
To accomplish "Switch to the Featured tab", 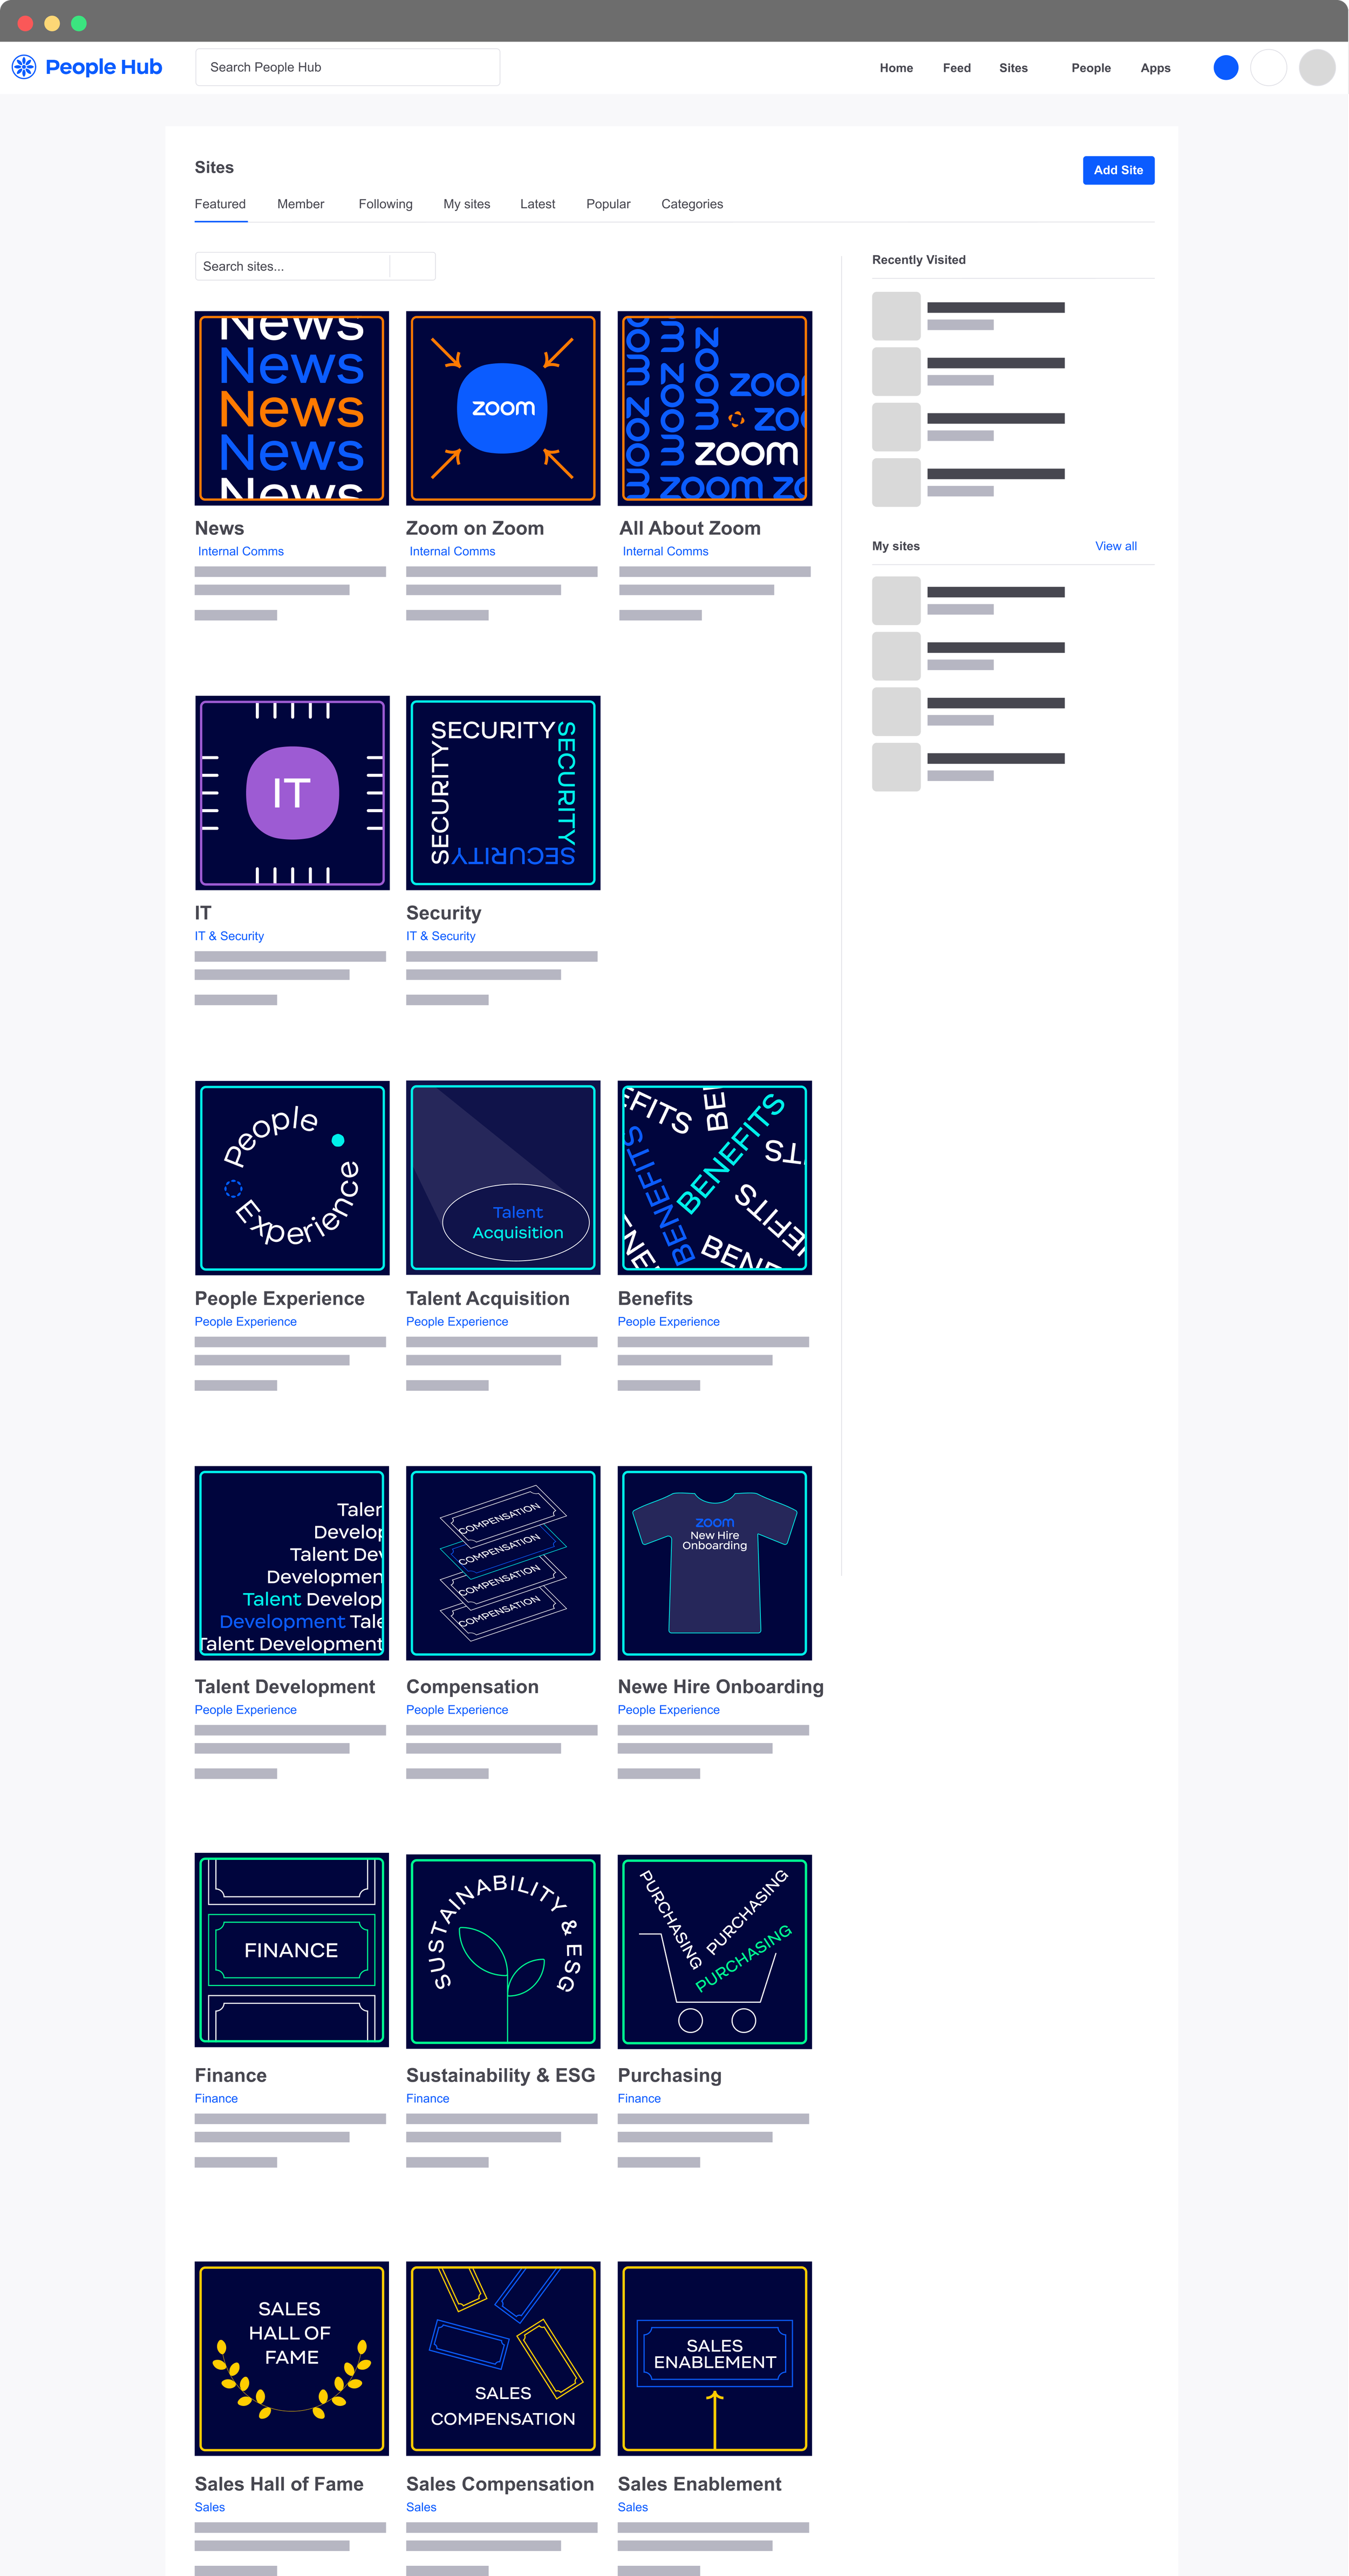I will [220, 204].
